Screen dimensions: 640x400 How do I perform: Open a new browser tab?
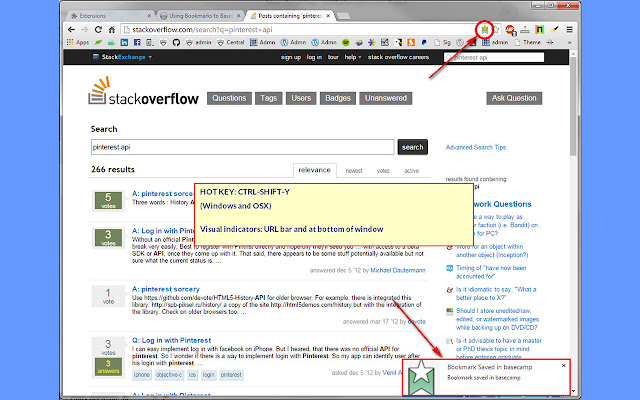(x=343, y=16)
